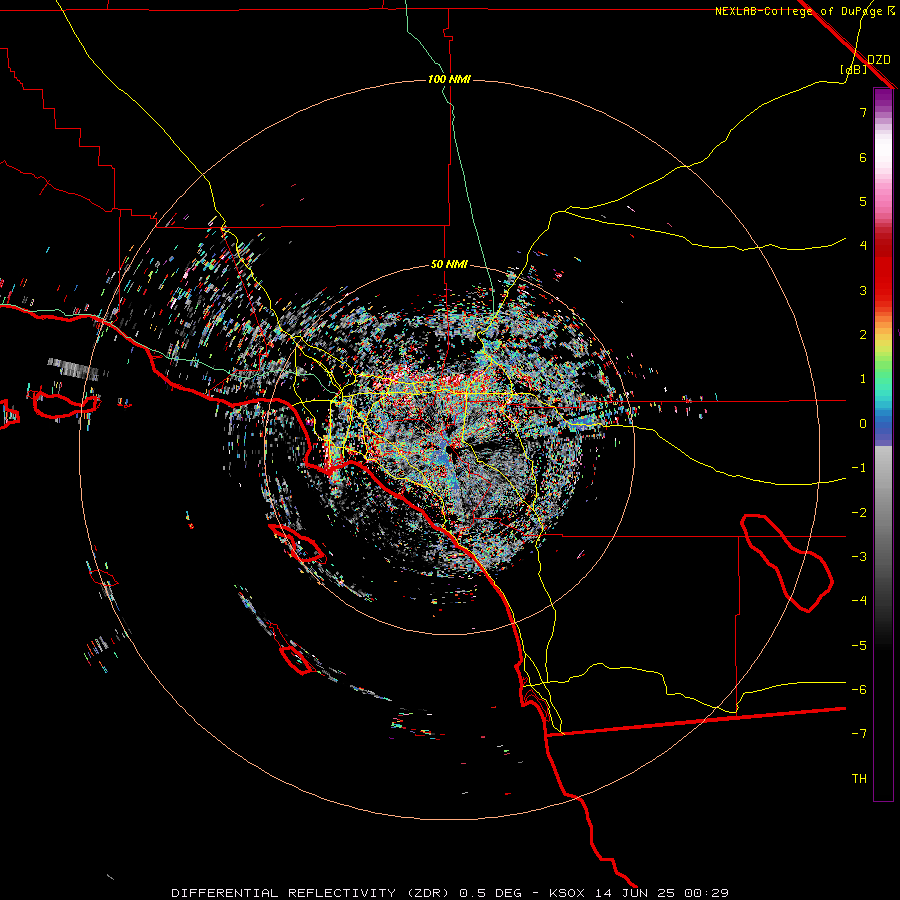Image resolution: width=900 pixels, height=900 pixels.
Task: Select the positive 4 dB scale label
Action: coord(863,246)
